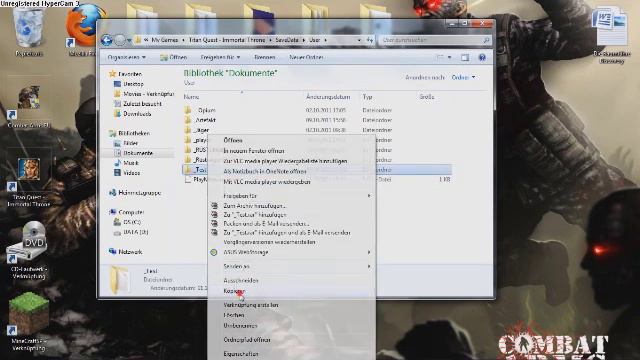
Task: Open the recent locations dropdown beside navigation arrows
Action: coord(129,40)
